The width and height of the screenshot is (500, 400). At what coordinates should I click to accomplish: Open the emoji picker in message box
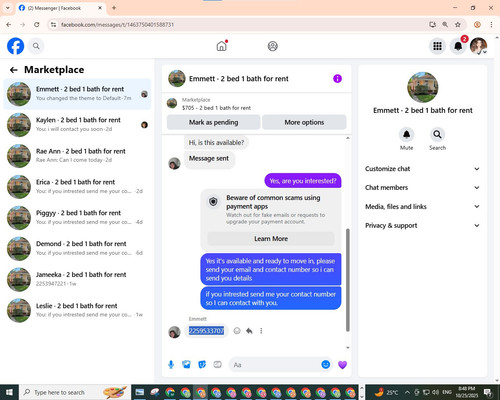[x=326, y=365]
